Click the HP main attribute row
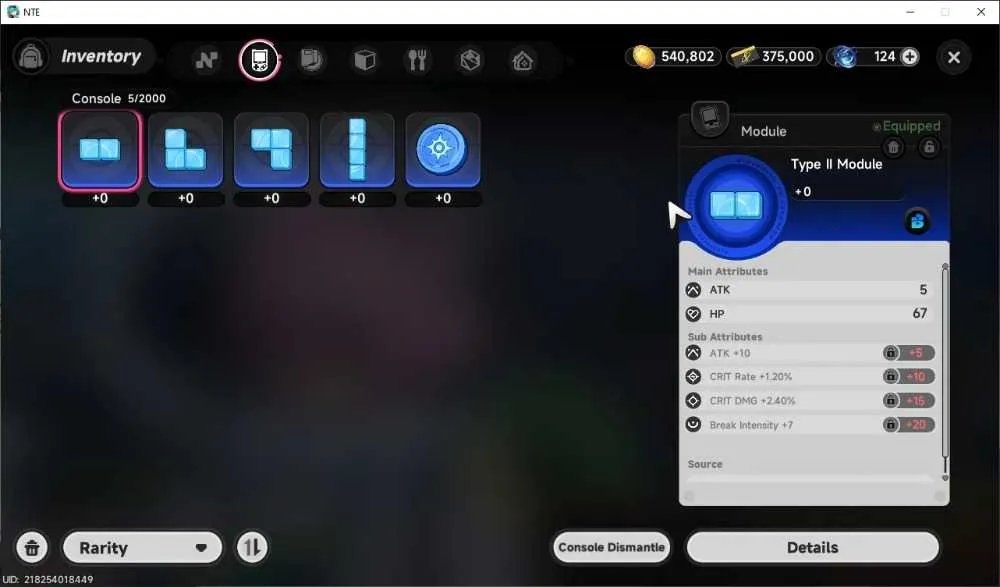This screenshot has height=587, width=1000. 810,314
